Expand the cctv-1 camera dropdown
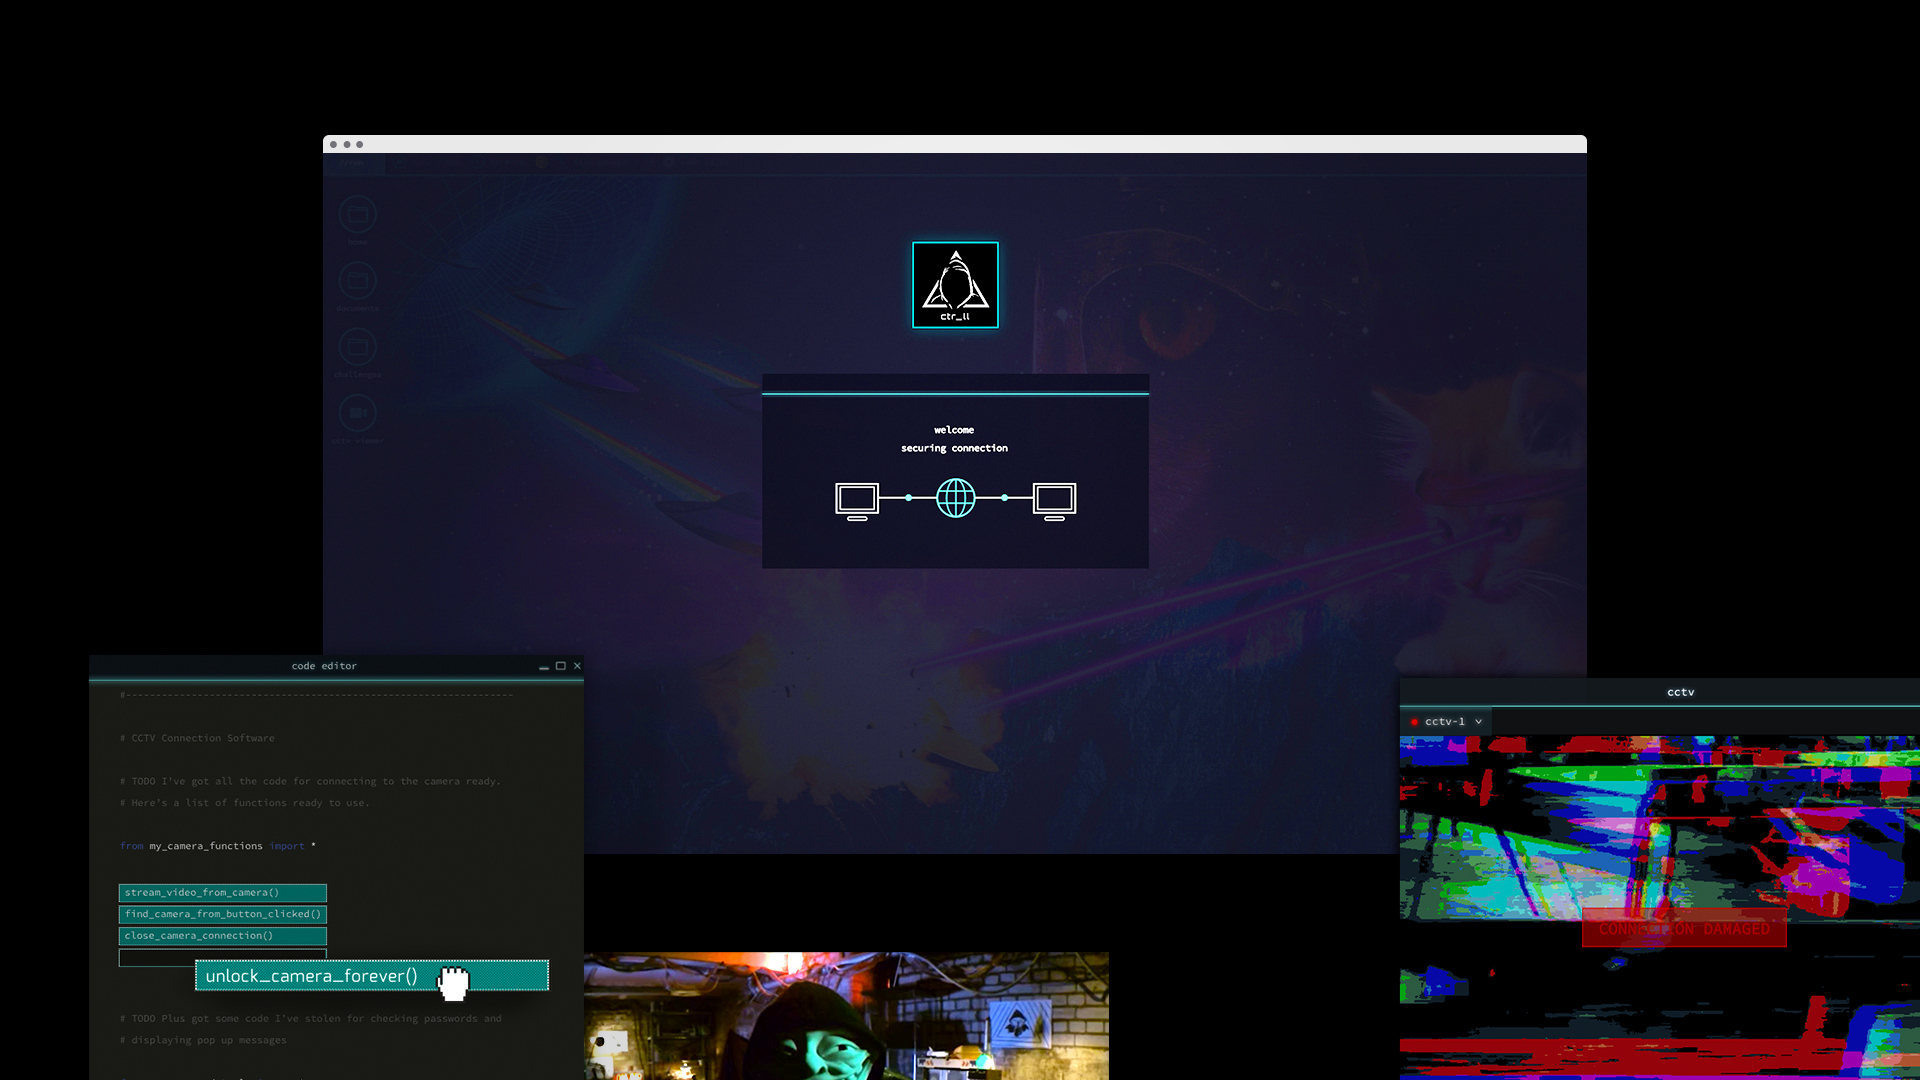1920x1080 pixels. (1478, 722)
